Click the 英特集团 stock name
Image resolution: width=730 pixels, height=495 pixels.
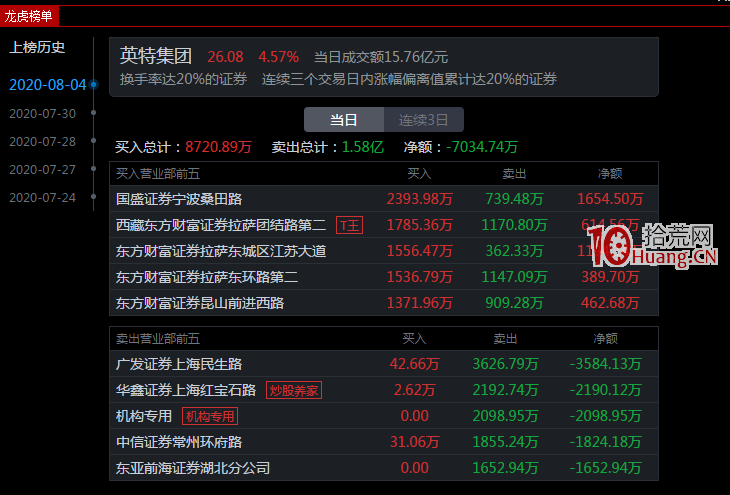[155, 56]
